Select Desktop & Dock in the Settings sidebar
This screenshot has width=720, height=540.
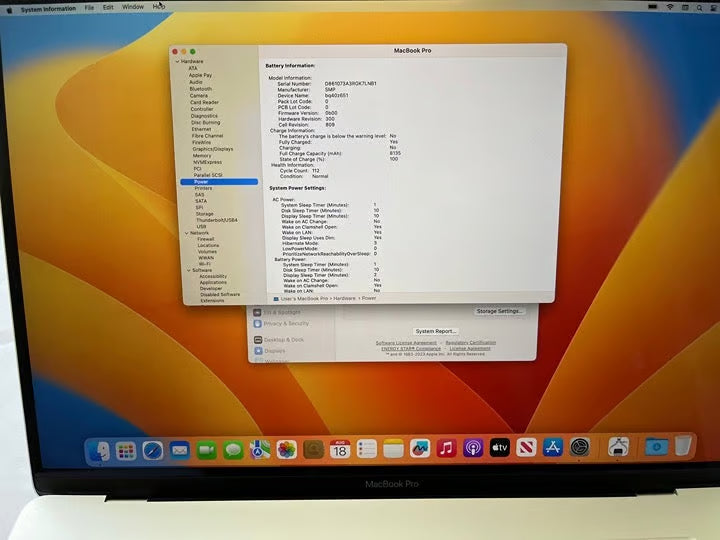(284, 340)
